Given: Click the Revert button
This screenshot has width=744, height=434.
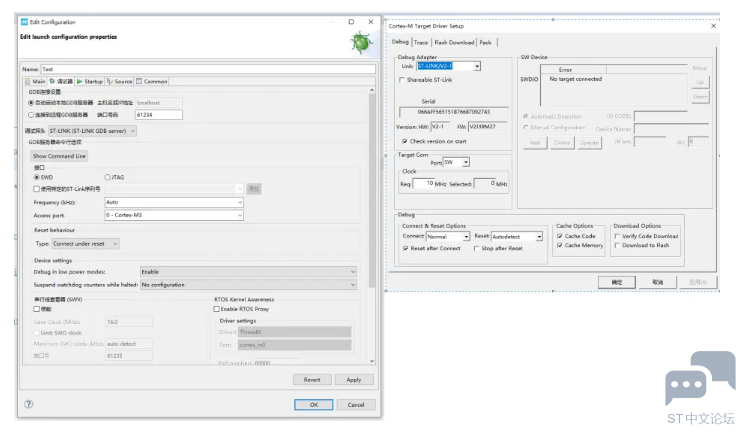Looking at the screenshot, I should pos(312,380).
